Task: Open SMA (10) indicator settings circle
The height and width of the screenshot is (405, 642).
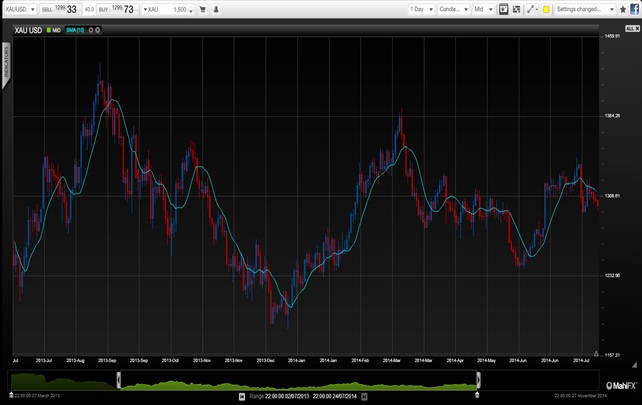Action: [x=90, y=30]
